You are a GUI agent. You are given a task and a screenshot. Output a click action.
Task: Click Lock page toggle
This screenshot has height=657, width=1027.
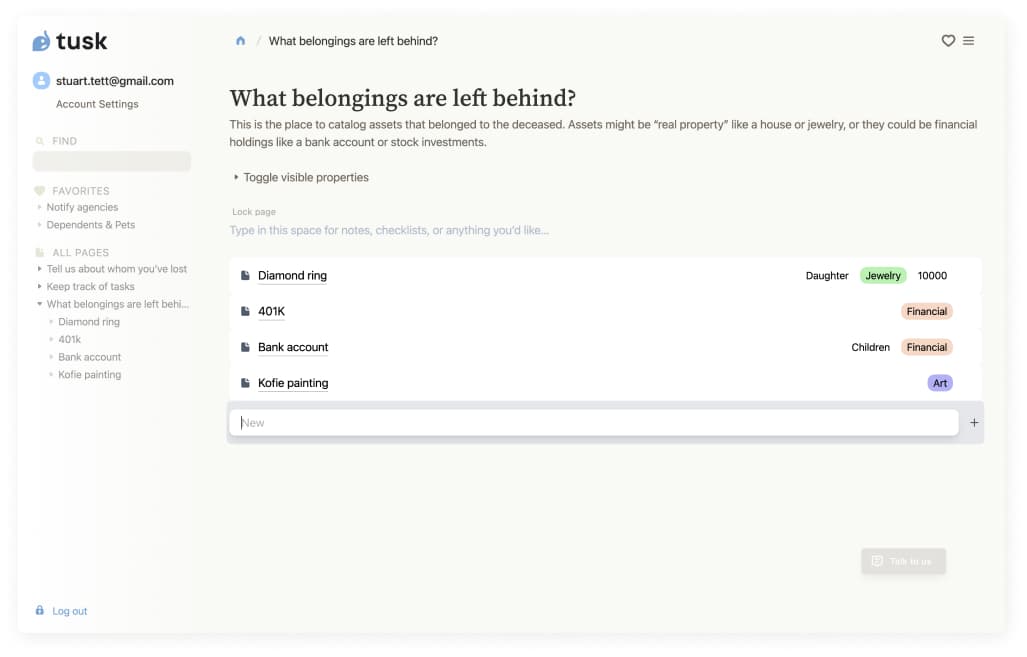coord(253,212)
